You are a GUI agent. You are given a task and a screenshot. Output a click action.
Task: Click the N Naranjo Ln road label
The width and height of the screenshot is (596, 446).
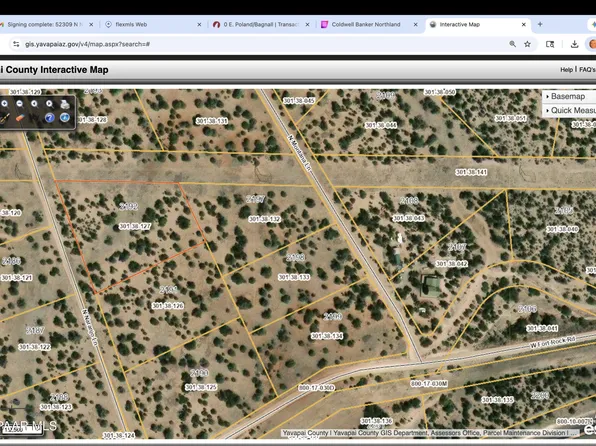pyautogui.click(x=90, y=327)
